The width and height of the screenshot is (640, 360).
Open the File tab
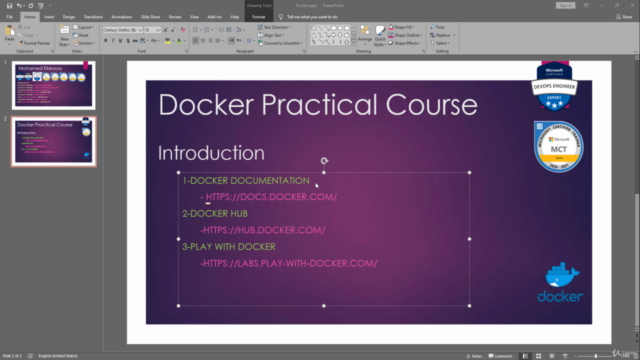tap(10, 17)
